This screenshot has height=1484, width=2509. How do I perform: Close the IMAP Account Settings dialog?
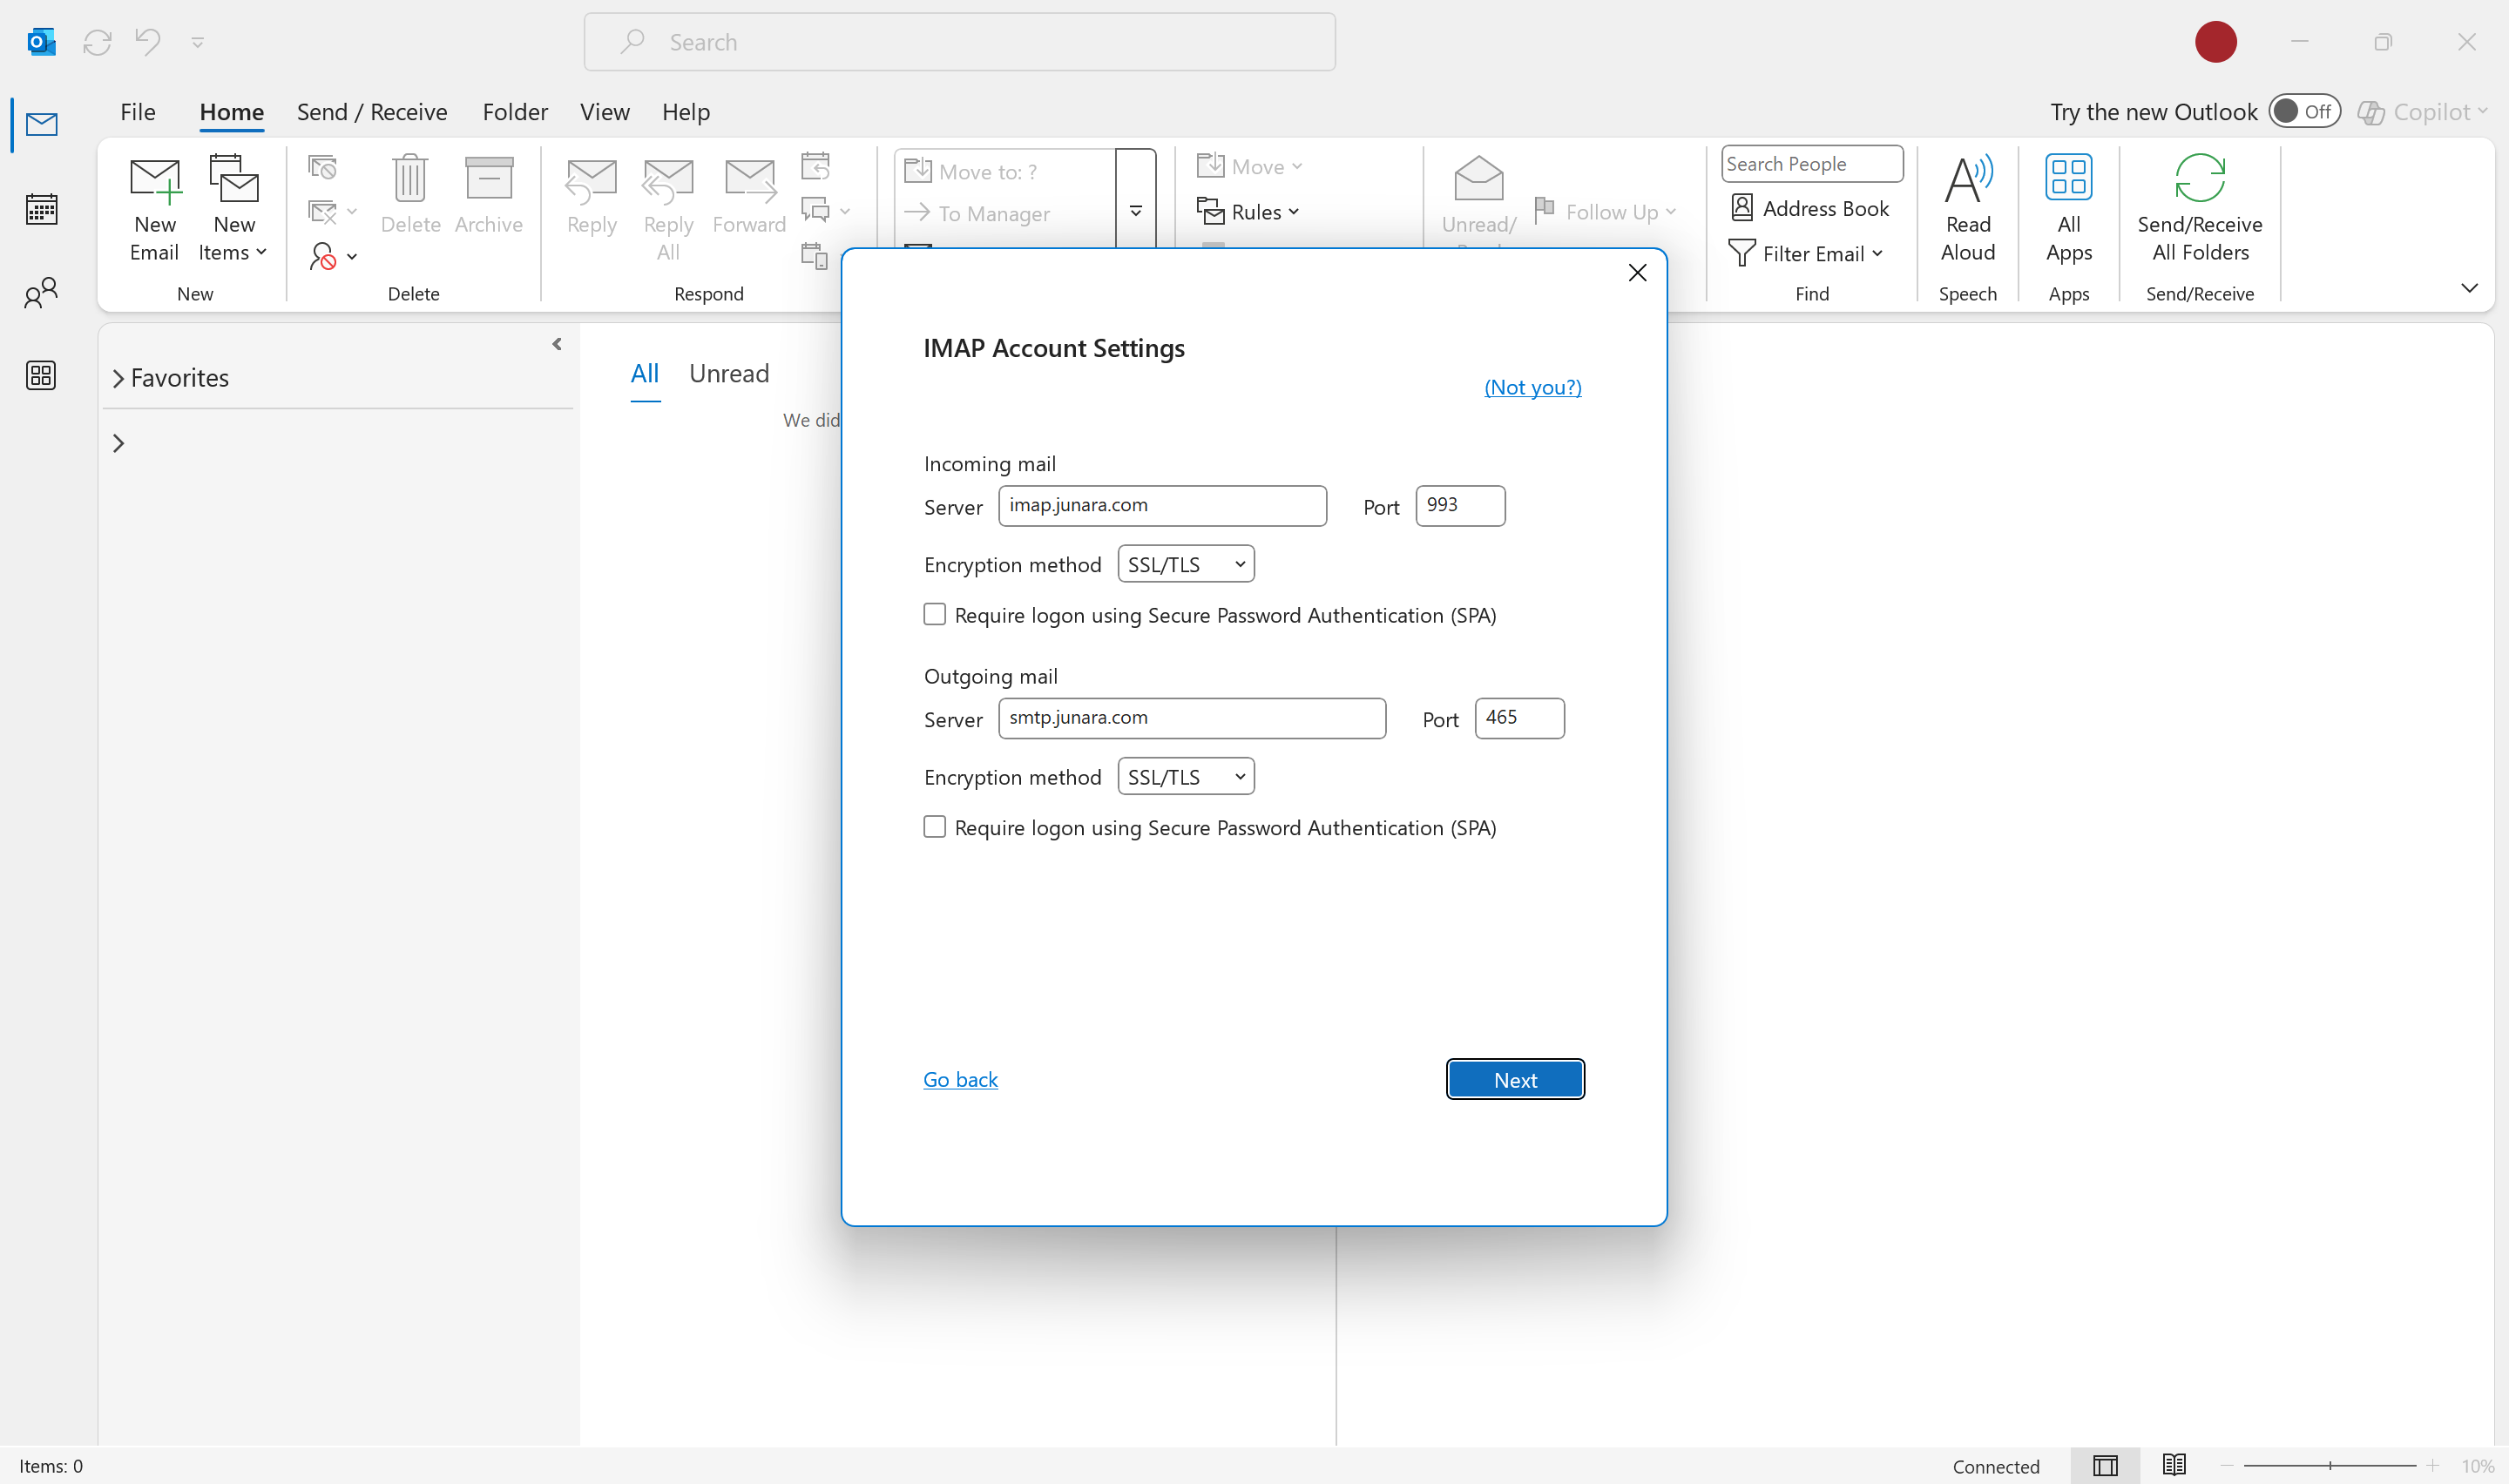coord(1637,273)
